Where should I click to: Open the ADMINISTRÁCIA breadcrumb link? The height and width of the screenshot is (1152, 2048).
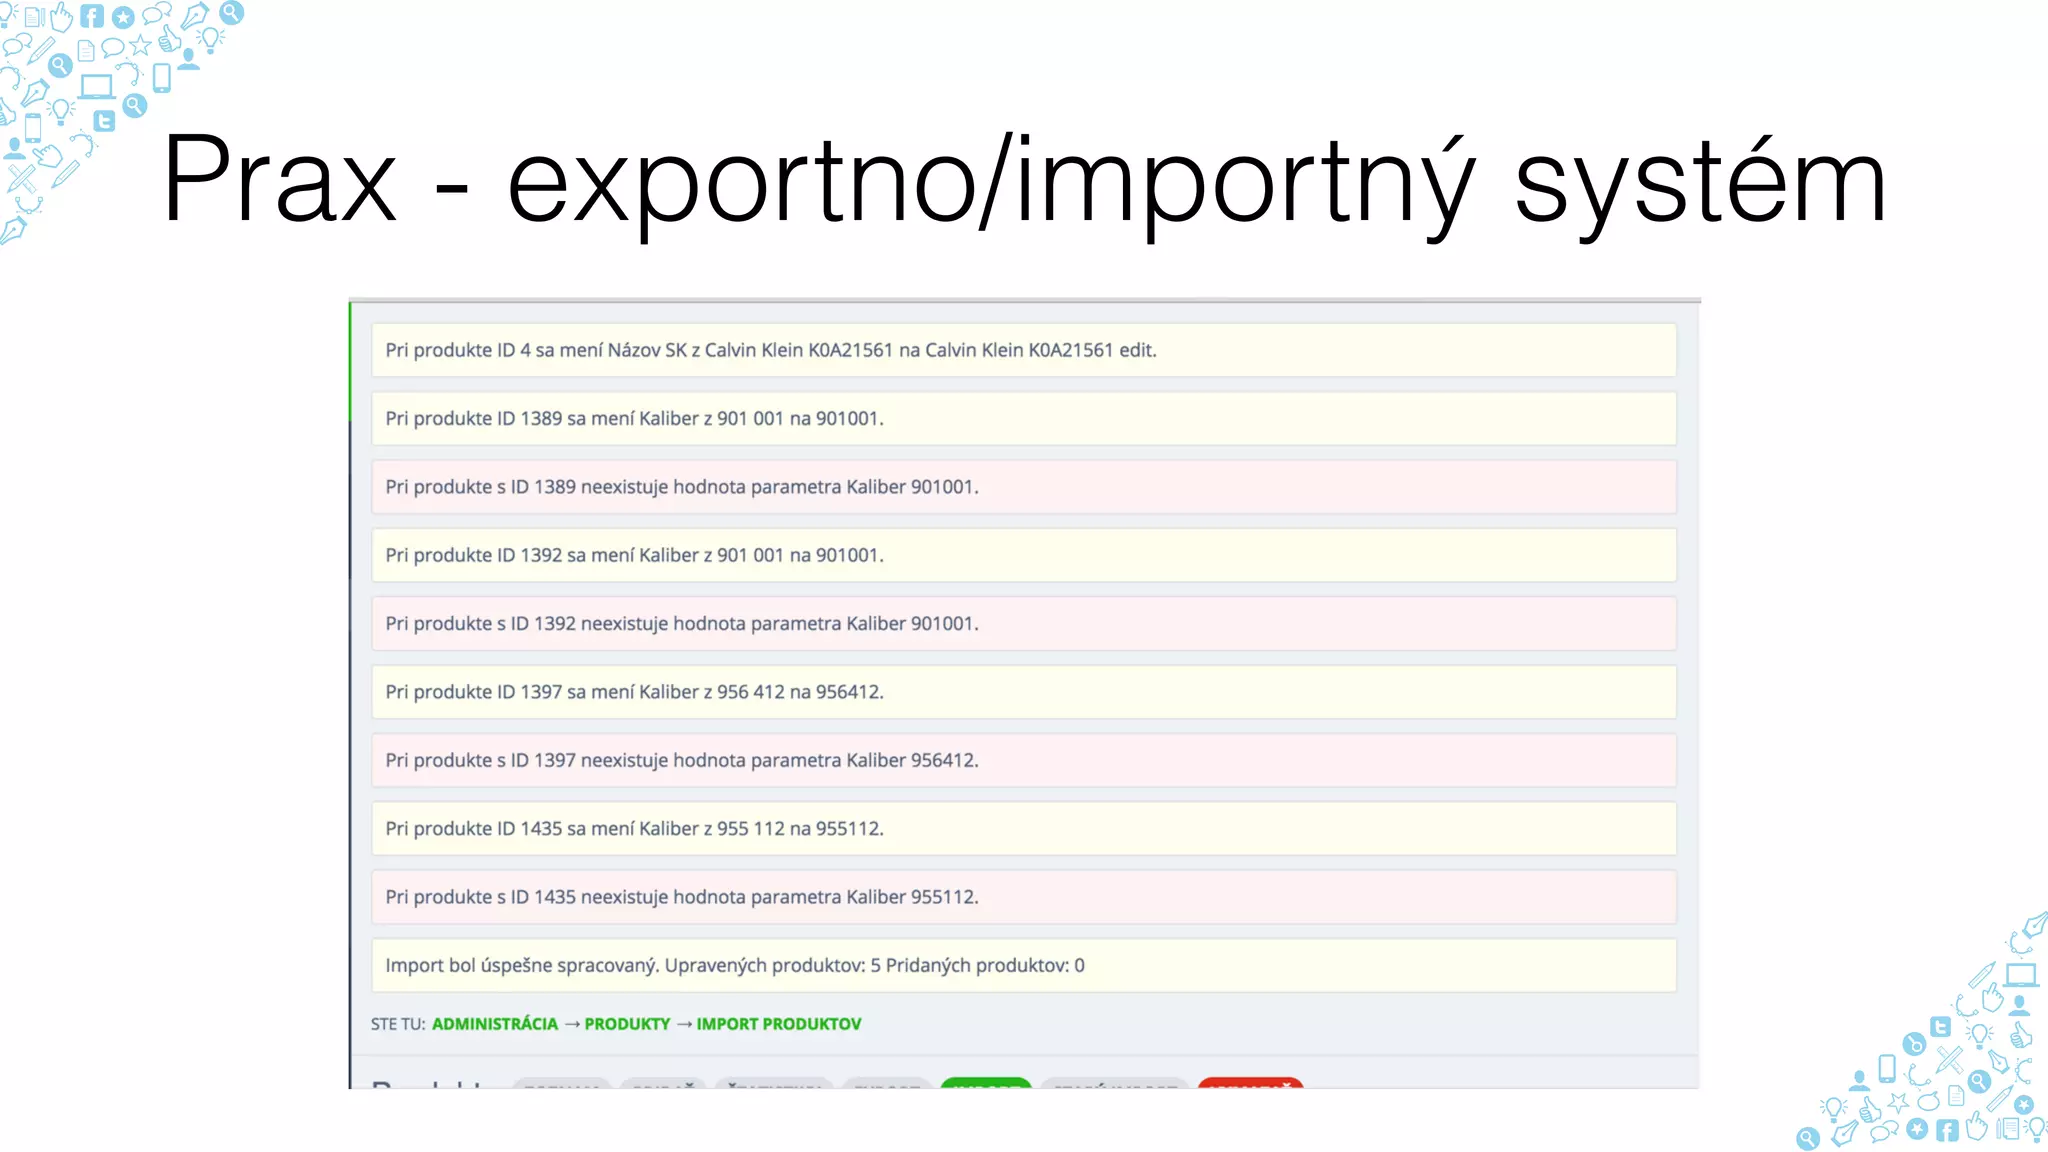click(x=494, y=1024)
